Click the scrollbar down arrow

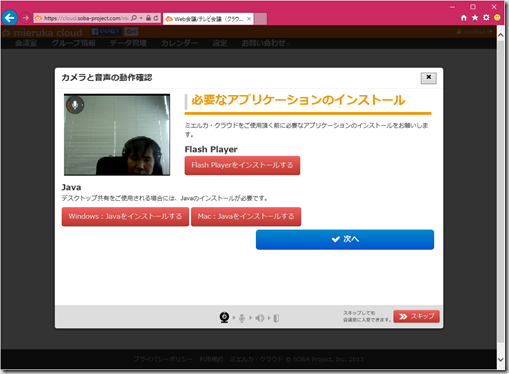click(x=501, y=359)
